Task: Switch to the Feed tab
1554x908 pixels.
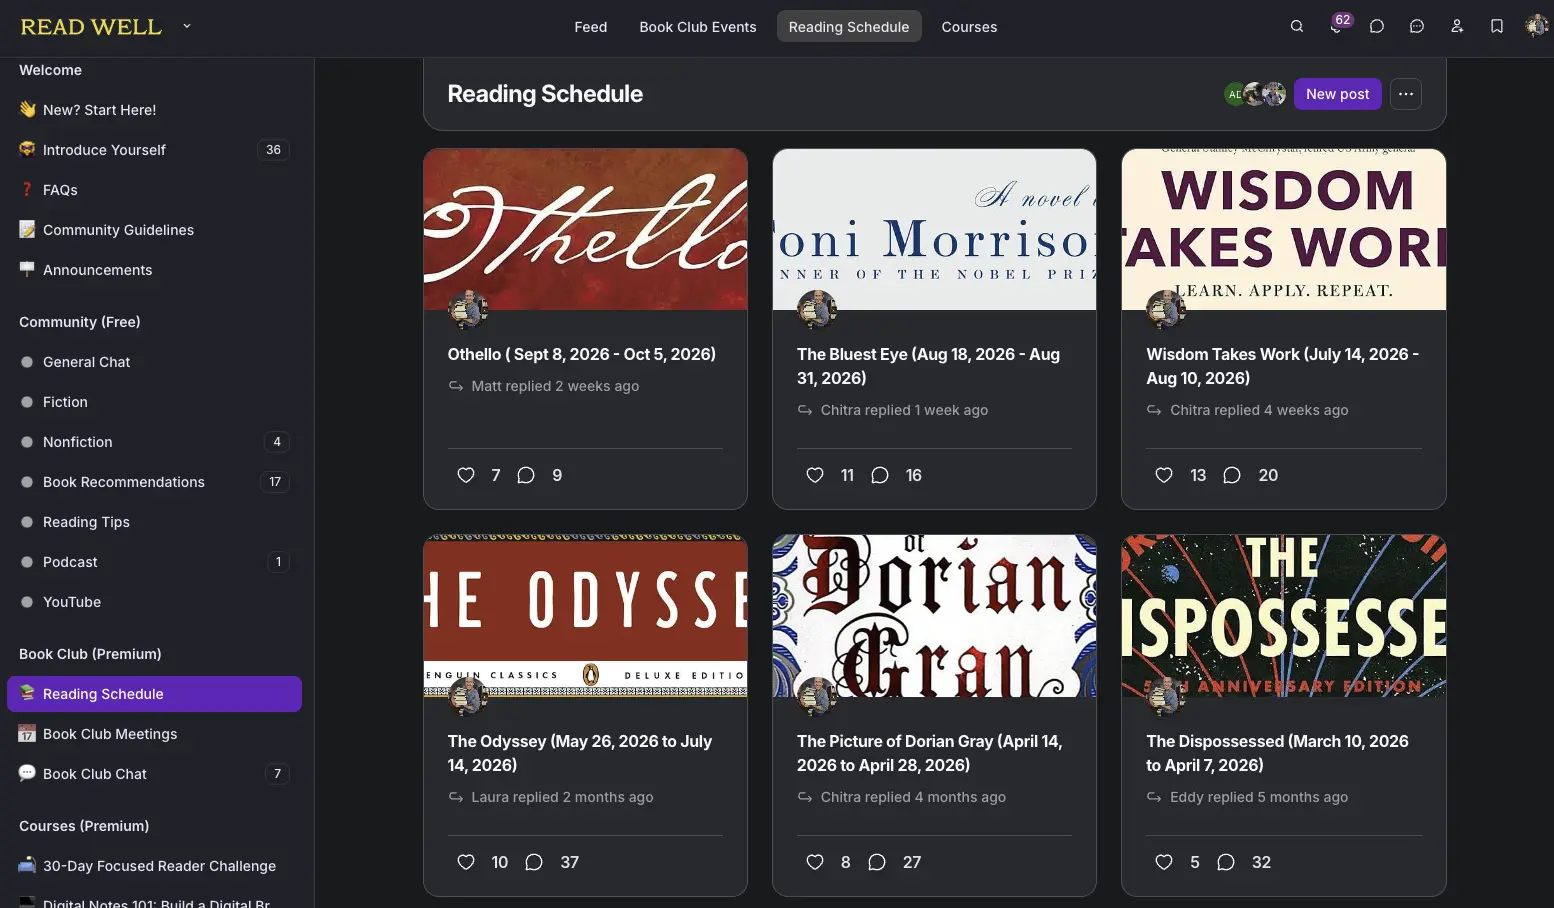Action: [x=591, y=27]
